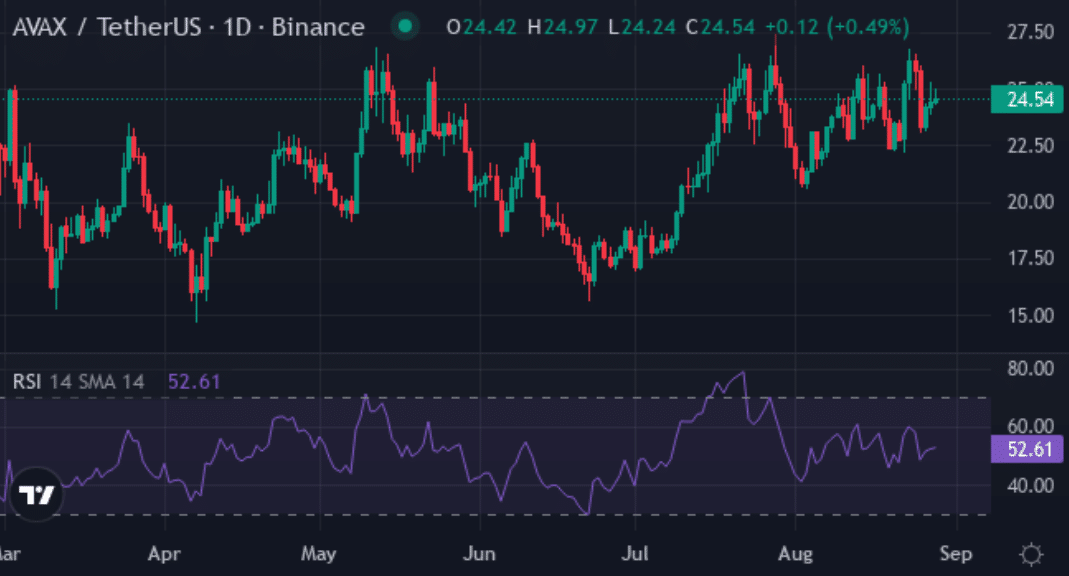This screenshot has width=1069, height=576.
Task: Click the Sep label on time axis
Action: tap(956, 554)
